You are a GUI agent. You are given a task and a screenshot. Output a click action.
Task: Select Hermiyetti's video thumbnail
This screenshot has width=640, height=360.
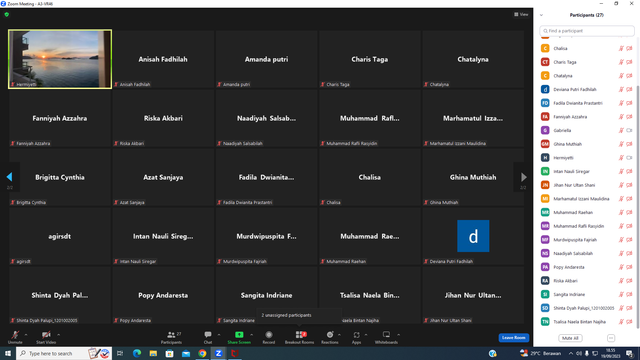(x=60, y=59)
